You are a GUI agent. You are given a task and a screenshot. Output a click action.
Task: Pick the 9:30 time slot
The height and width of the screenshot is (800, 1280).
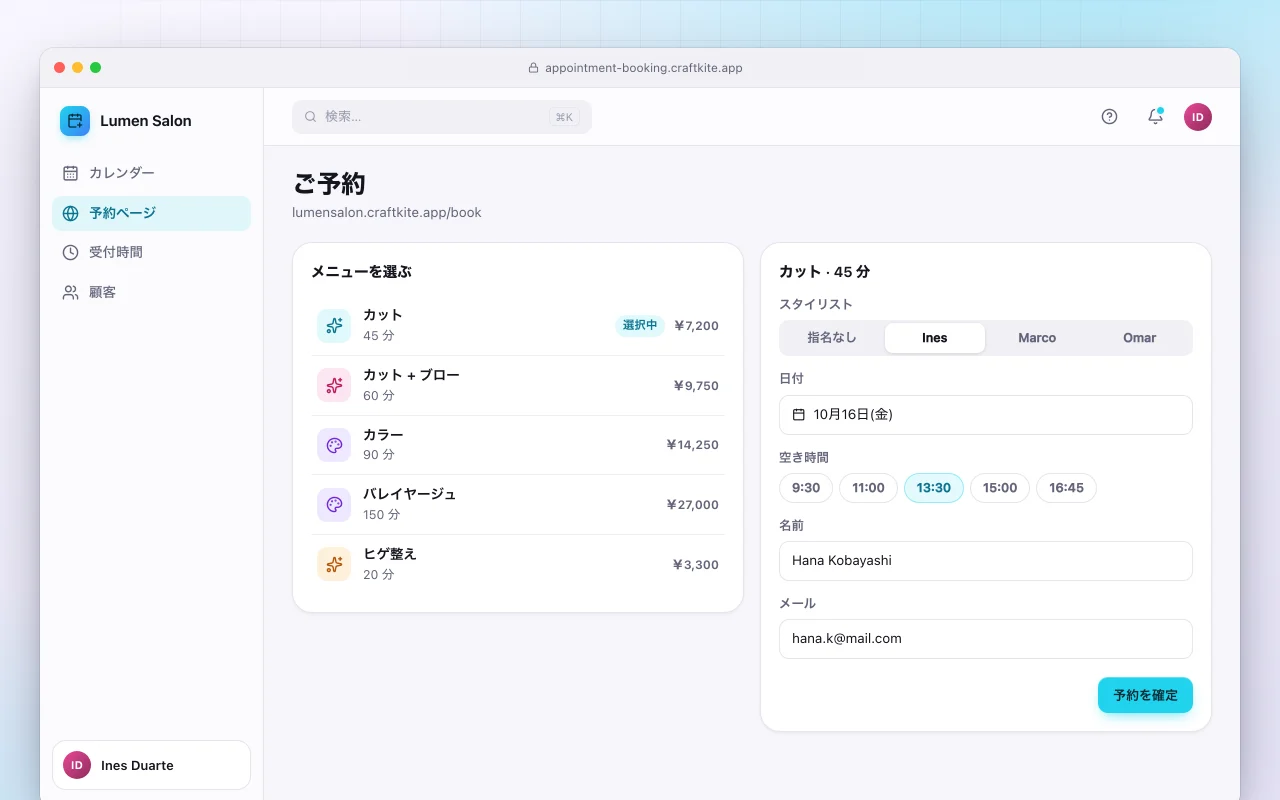pyautogui.click(x=806, y=488)
